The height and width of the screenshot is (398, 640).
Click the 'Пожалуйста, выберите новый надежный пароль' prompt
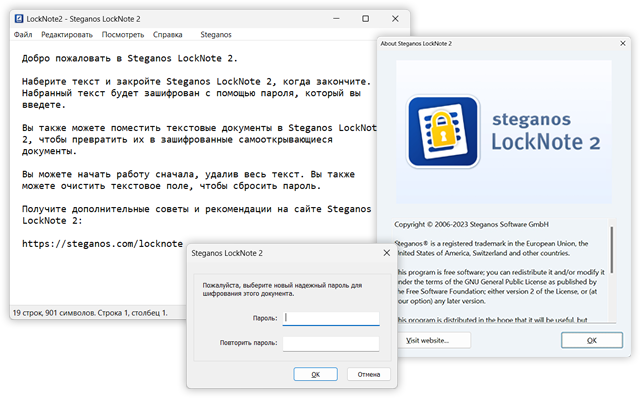pos(282,289)
